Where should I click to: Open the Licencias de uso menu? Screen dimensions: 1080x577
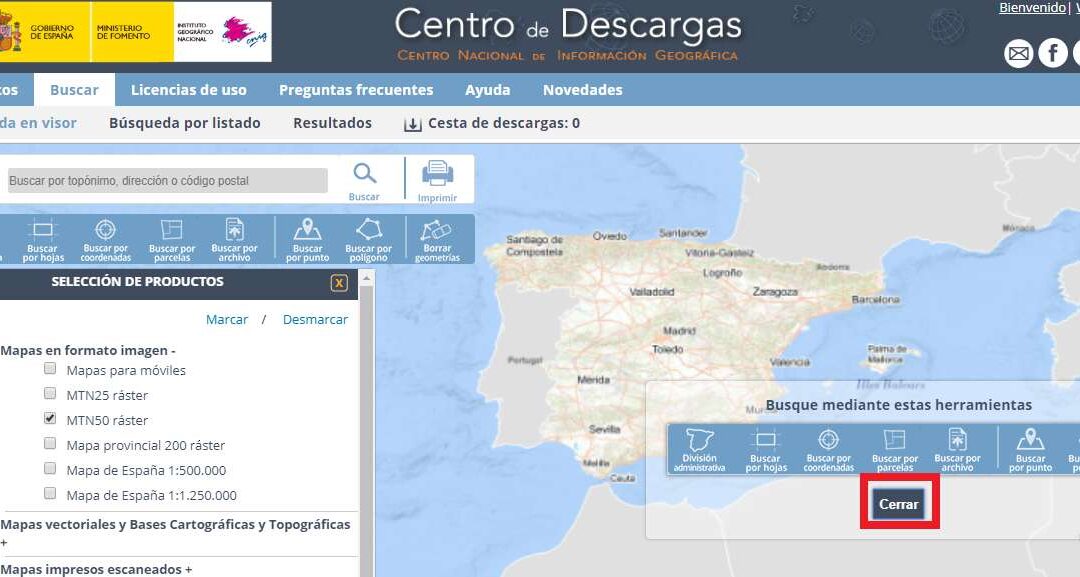(x=189, y=90)
